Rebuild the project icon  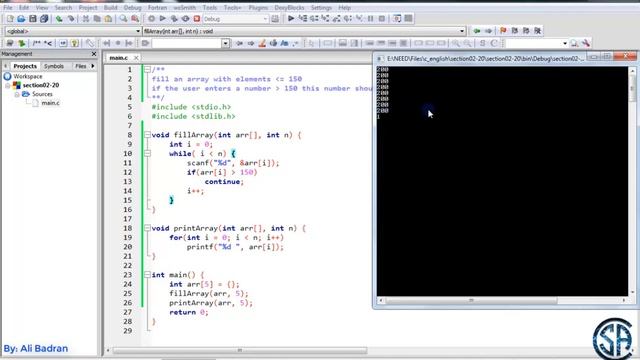pos(185,19)
